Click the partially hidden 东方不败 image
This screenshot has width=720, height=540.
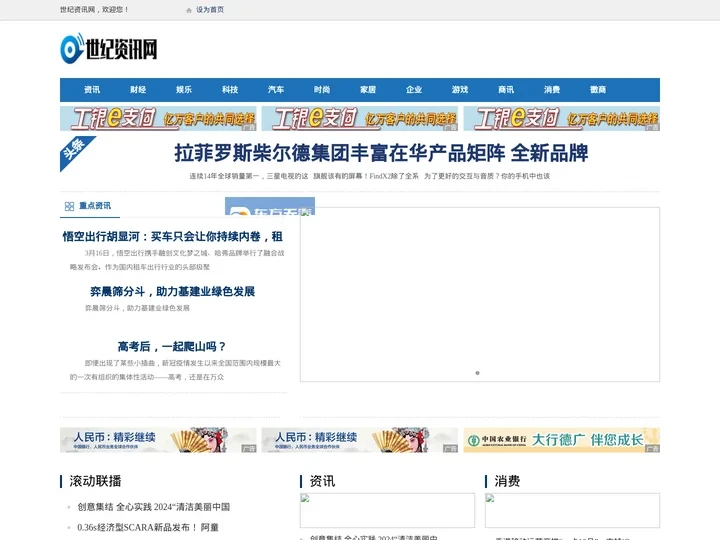[270, 206]
